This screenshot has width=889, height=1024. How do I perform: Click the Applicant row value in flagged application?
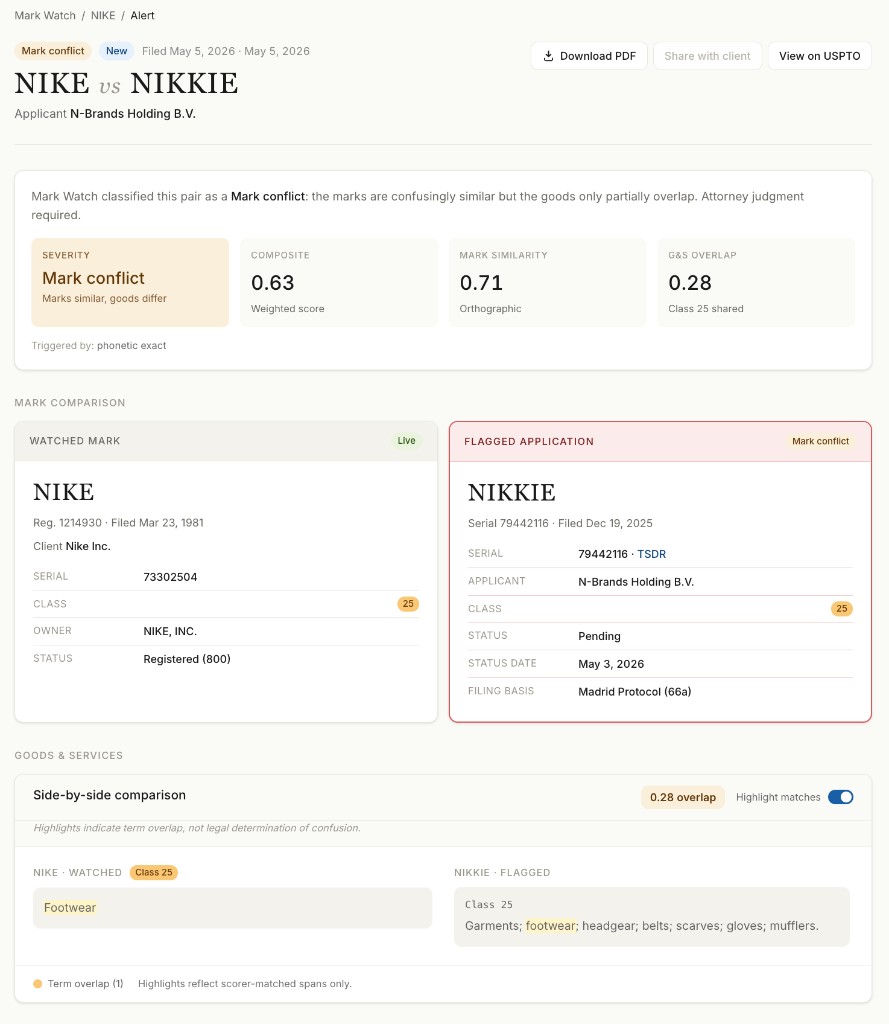(636, 582)
